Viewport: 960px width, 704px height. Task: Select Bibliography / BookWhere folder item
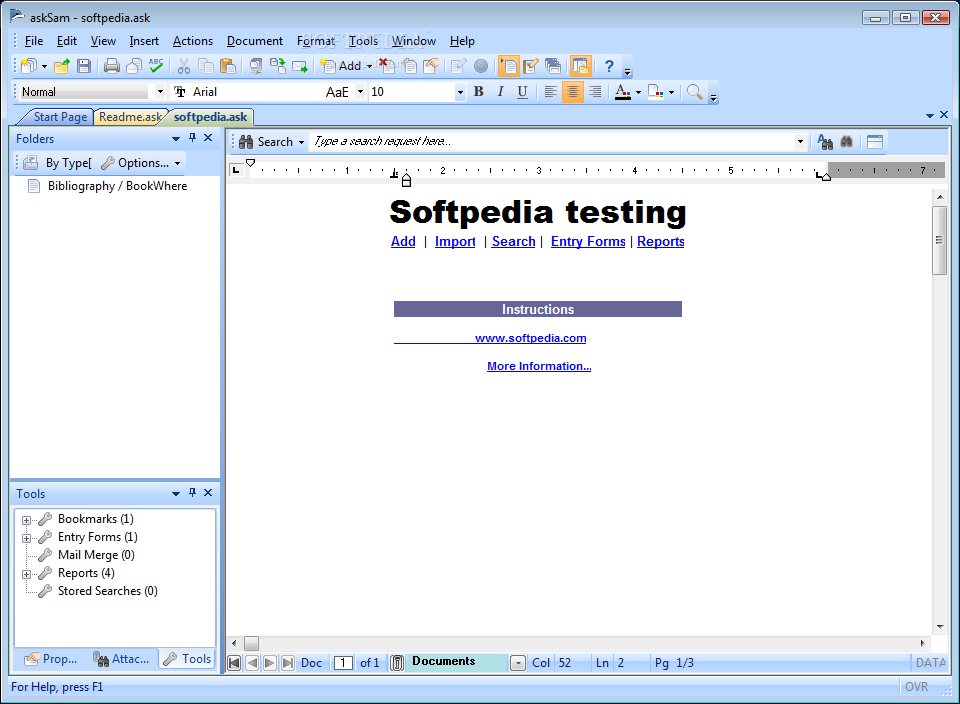click(x=117, y=186)
